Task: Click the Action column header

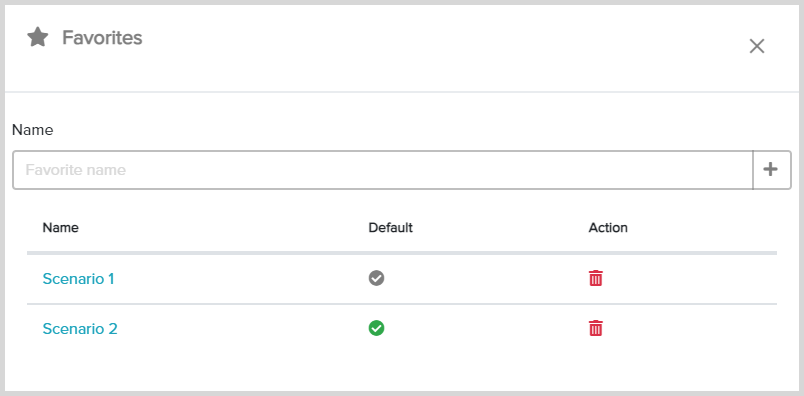Action: click(x=608, y=228)
